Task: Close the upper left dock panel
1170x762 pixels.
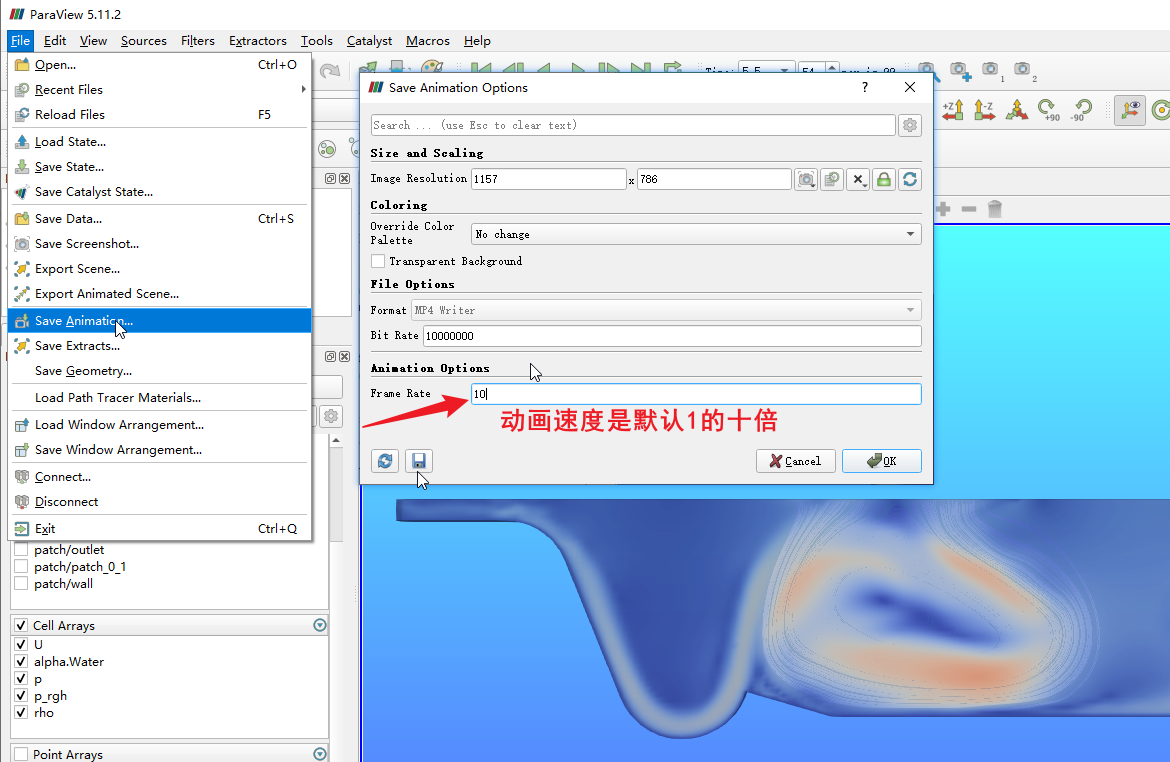Action: pyautogui.click(x=344, y=178)
